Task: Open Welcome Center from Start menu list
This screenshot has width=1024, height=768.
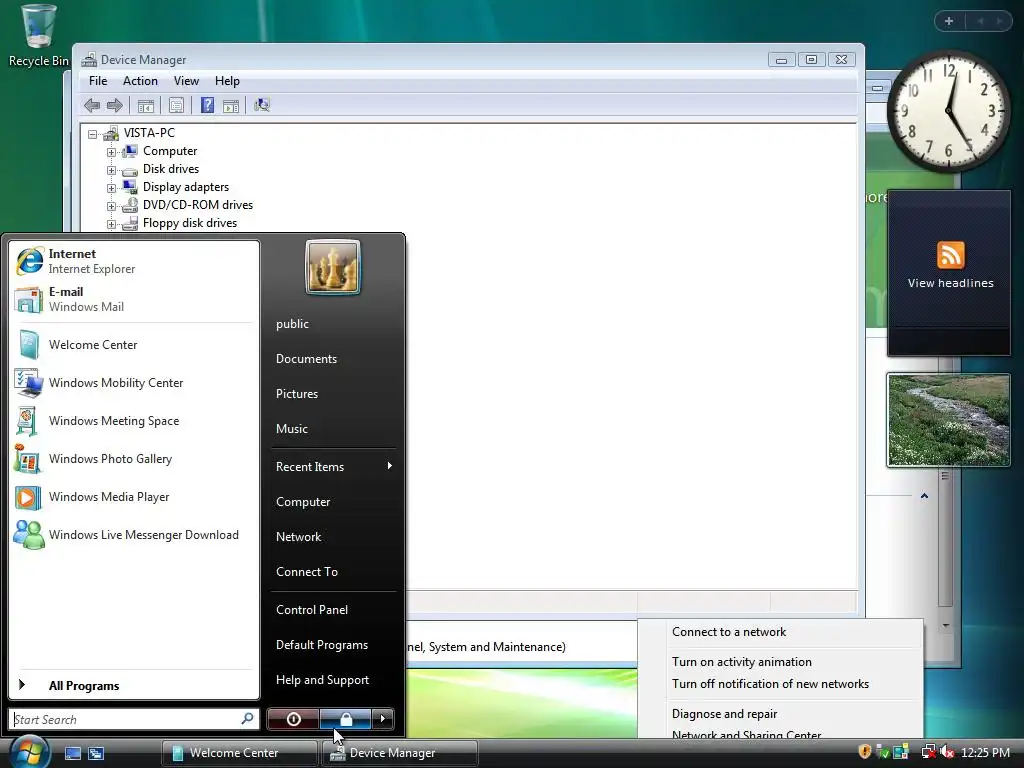Action: click(134, 345)
